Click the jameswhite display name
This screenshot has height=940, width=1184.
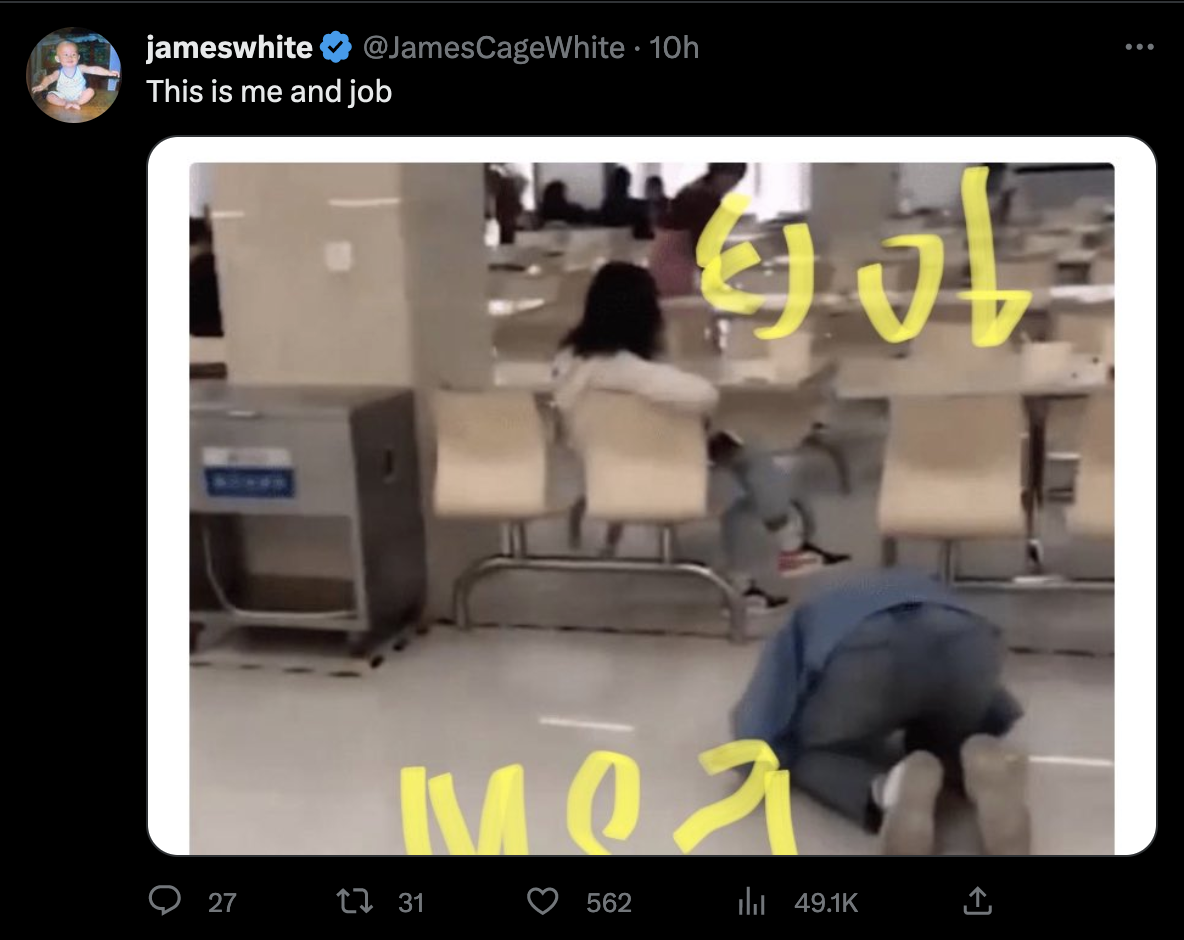tap(229, 48)
